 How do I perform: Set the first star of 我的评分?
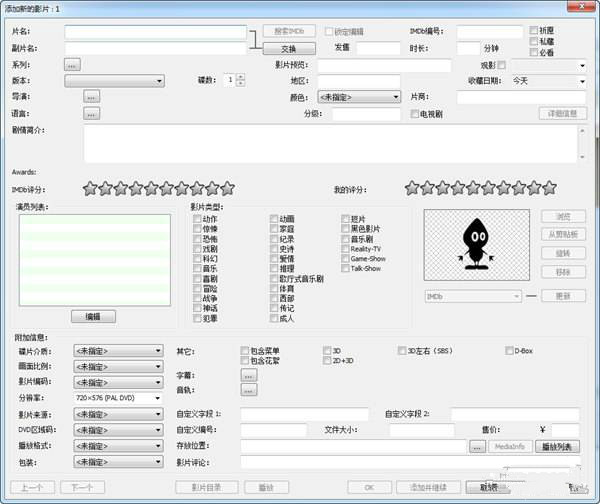[x=412, y=188]
